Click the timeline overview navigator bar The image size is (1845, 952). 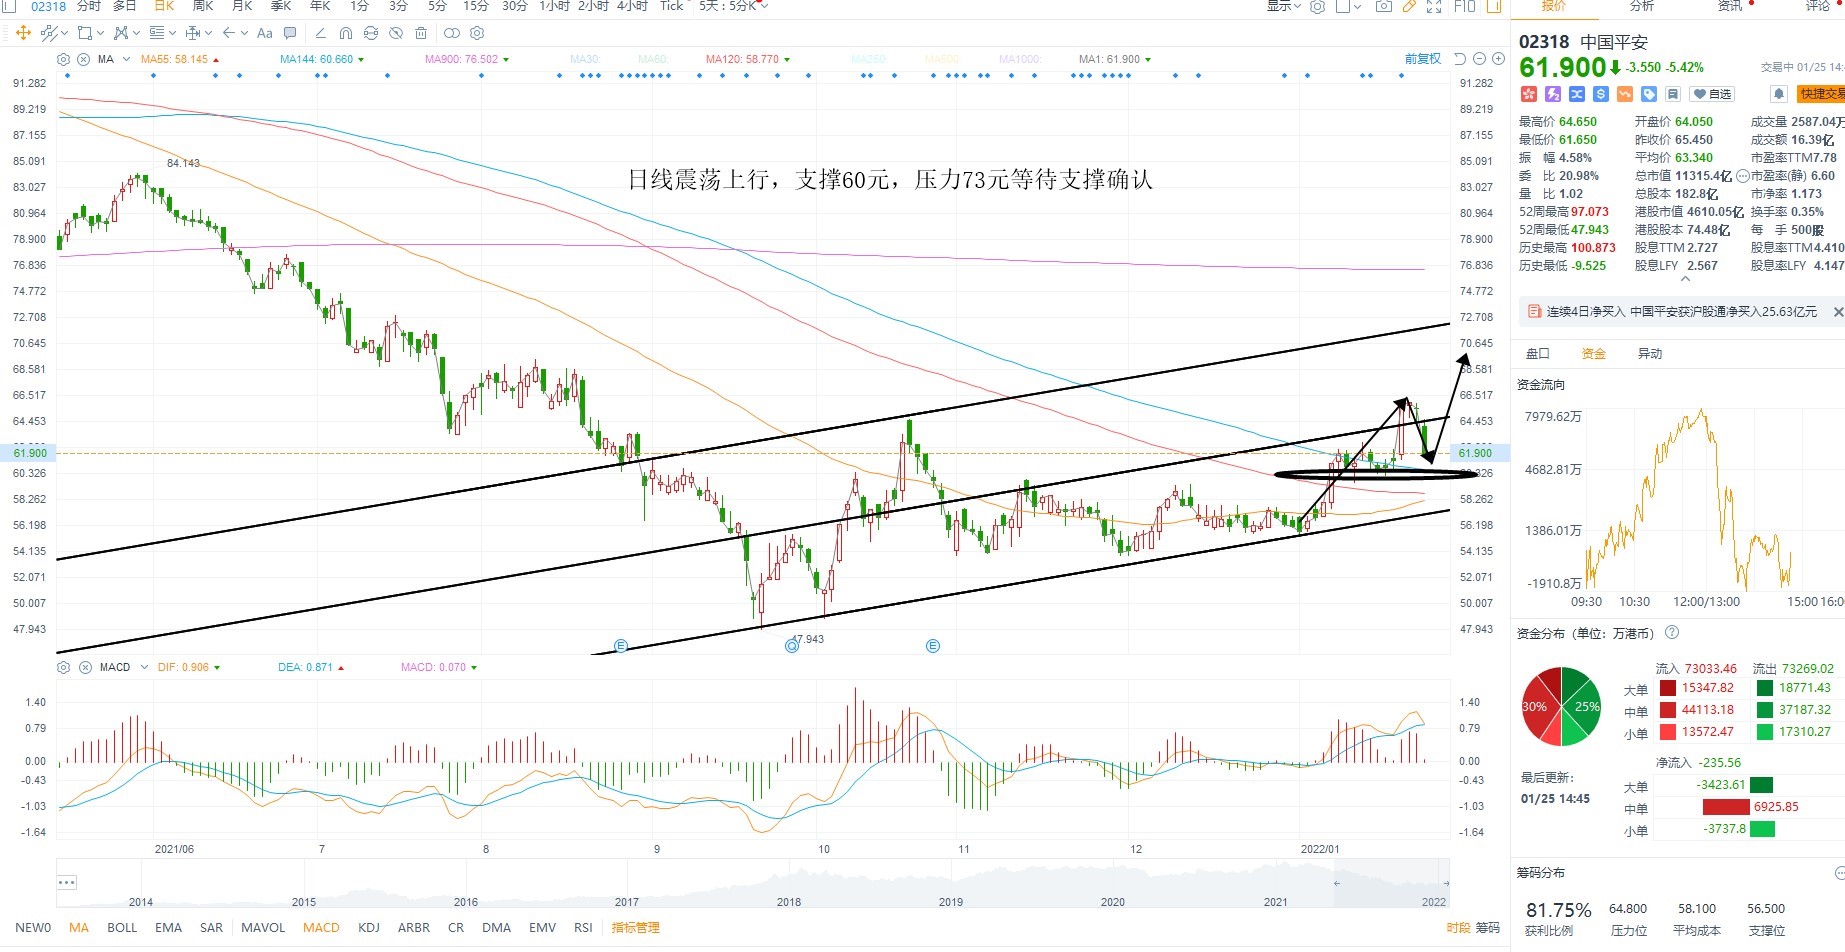click(753, 884)
